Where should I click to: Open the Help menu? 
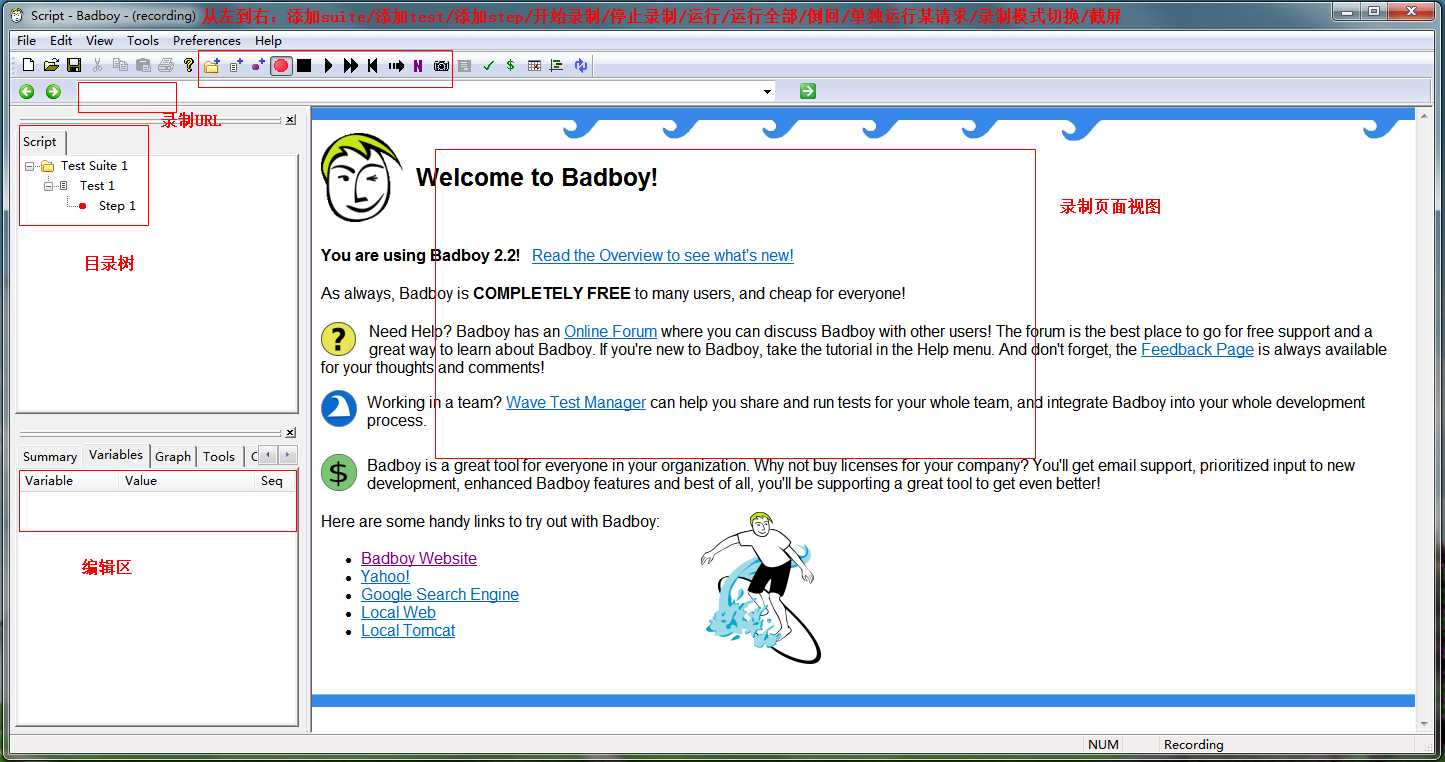pos(268,40)
